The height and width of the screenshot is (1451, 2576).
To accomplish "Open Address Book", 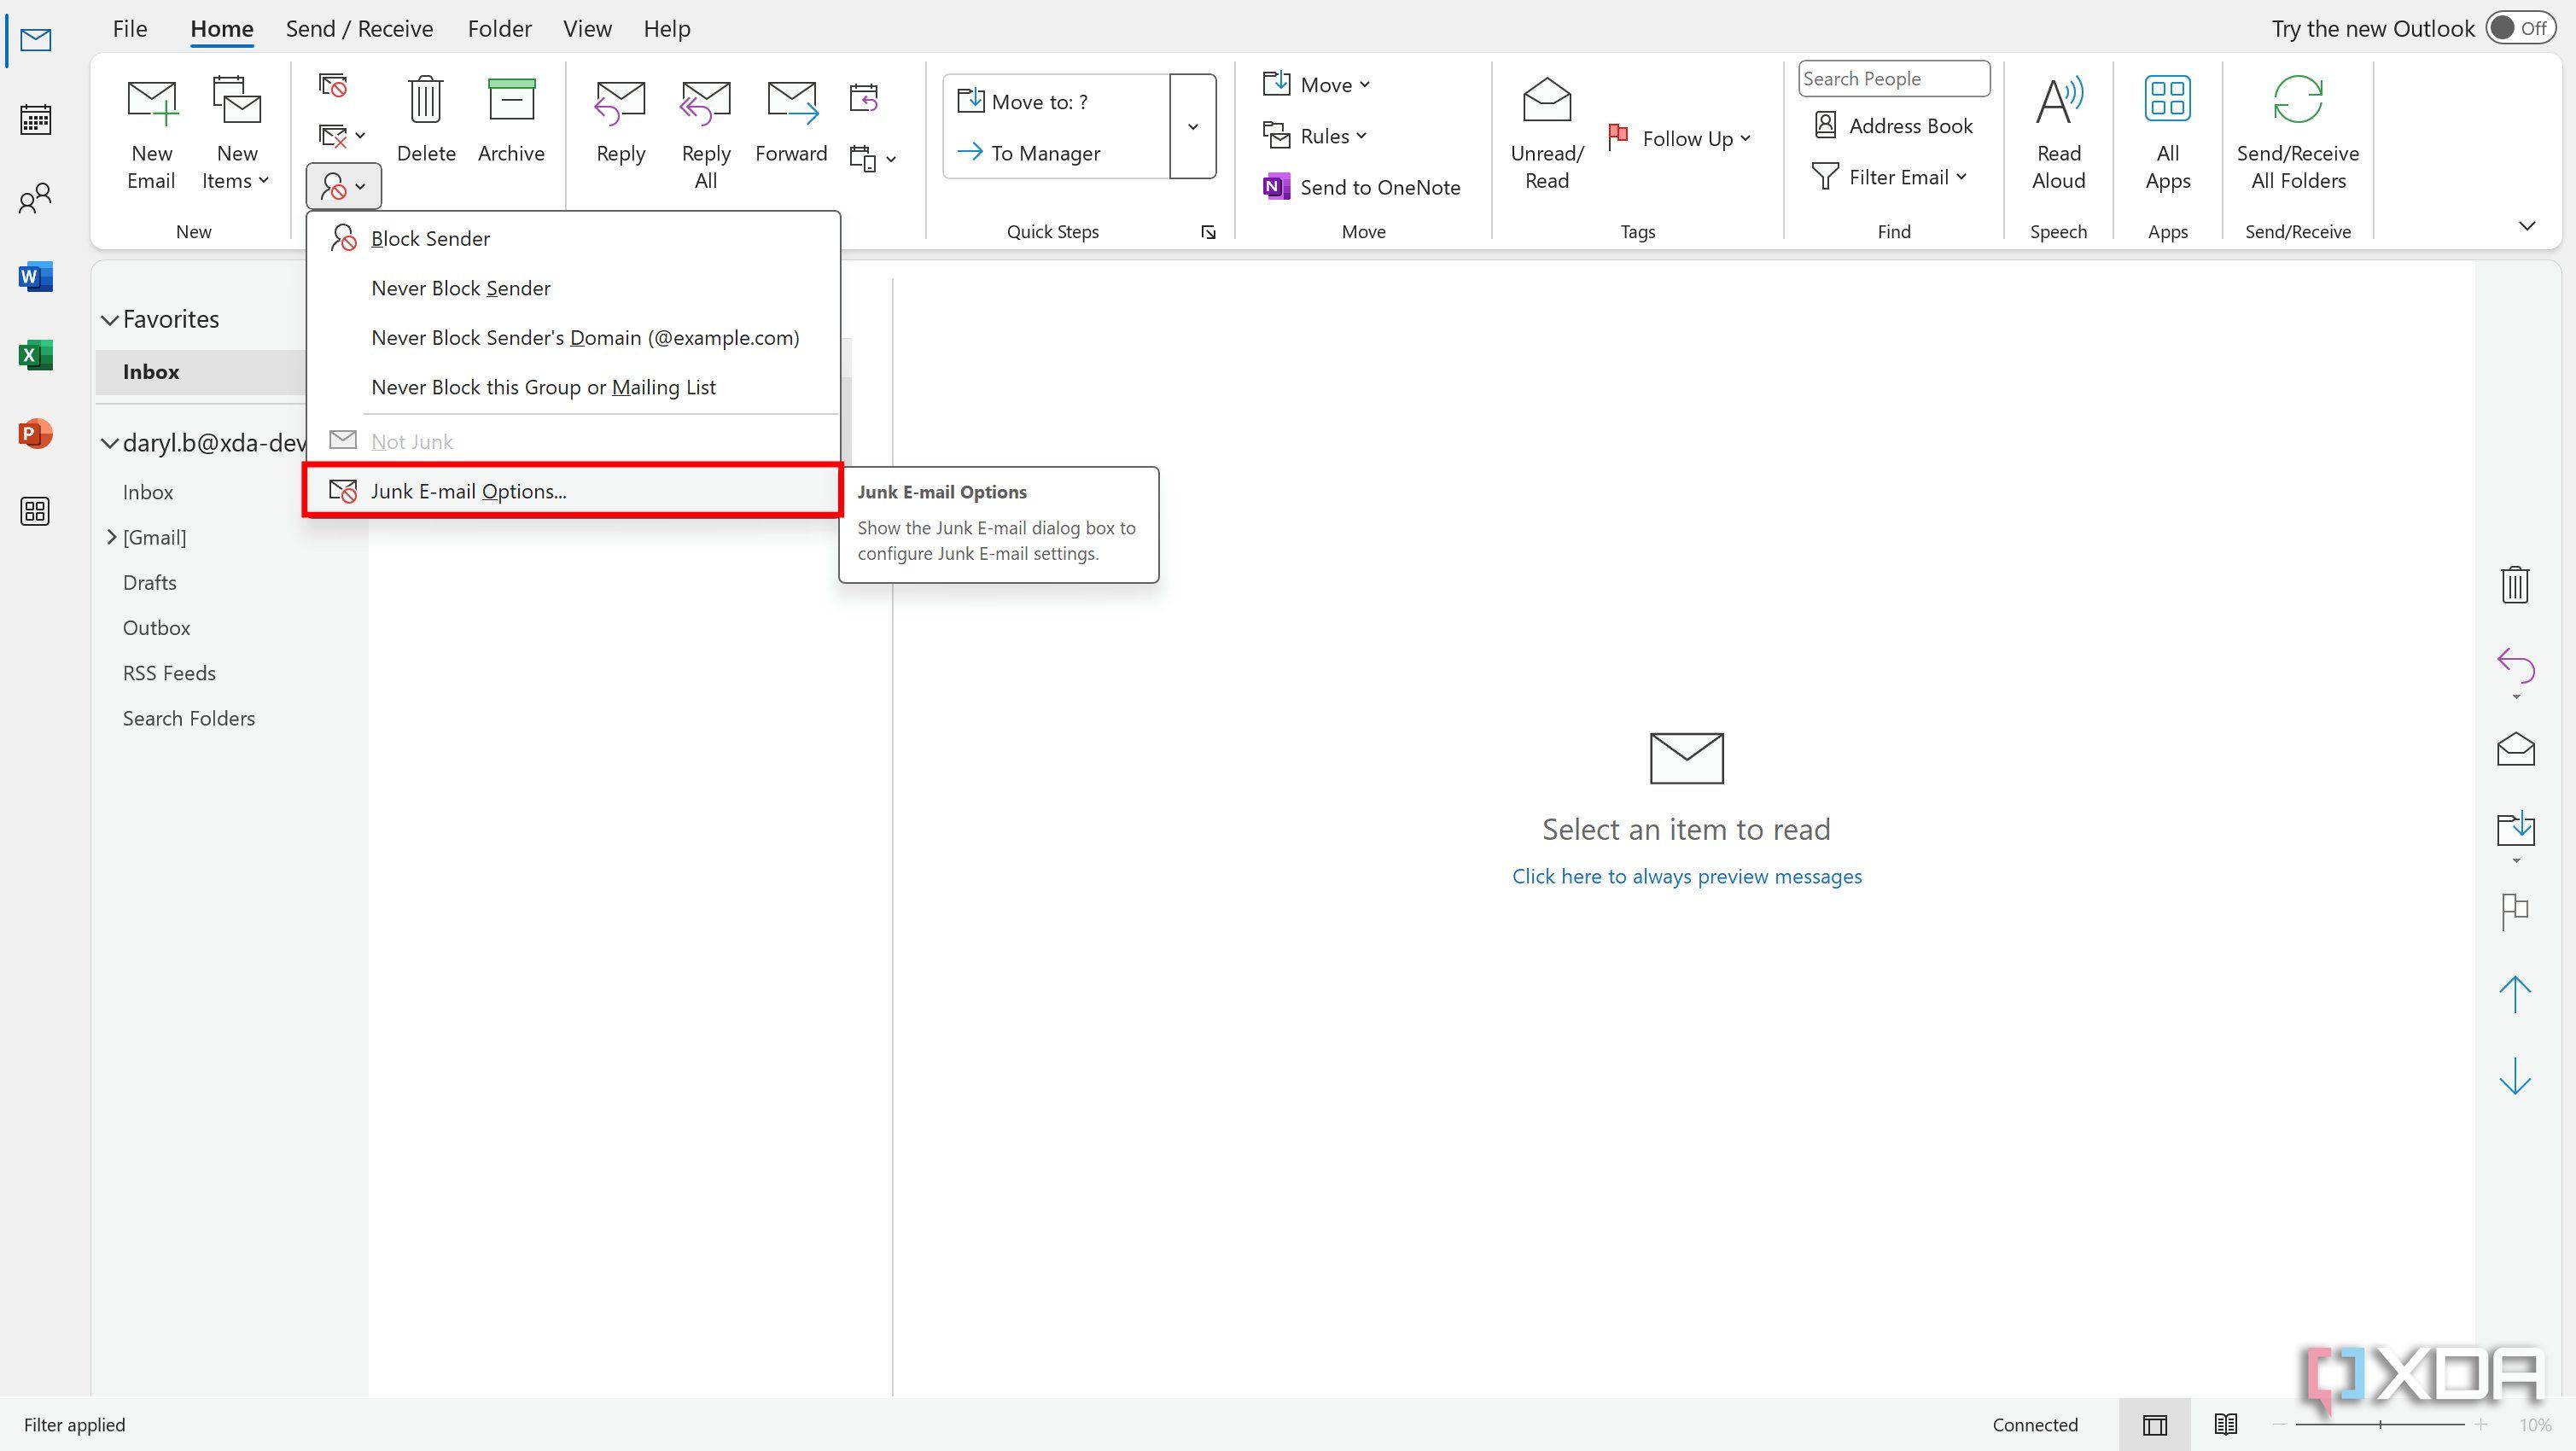I will [1893, 126].
